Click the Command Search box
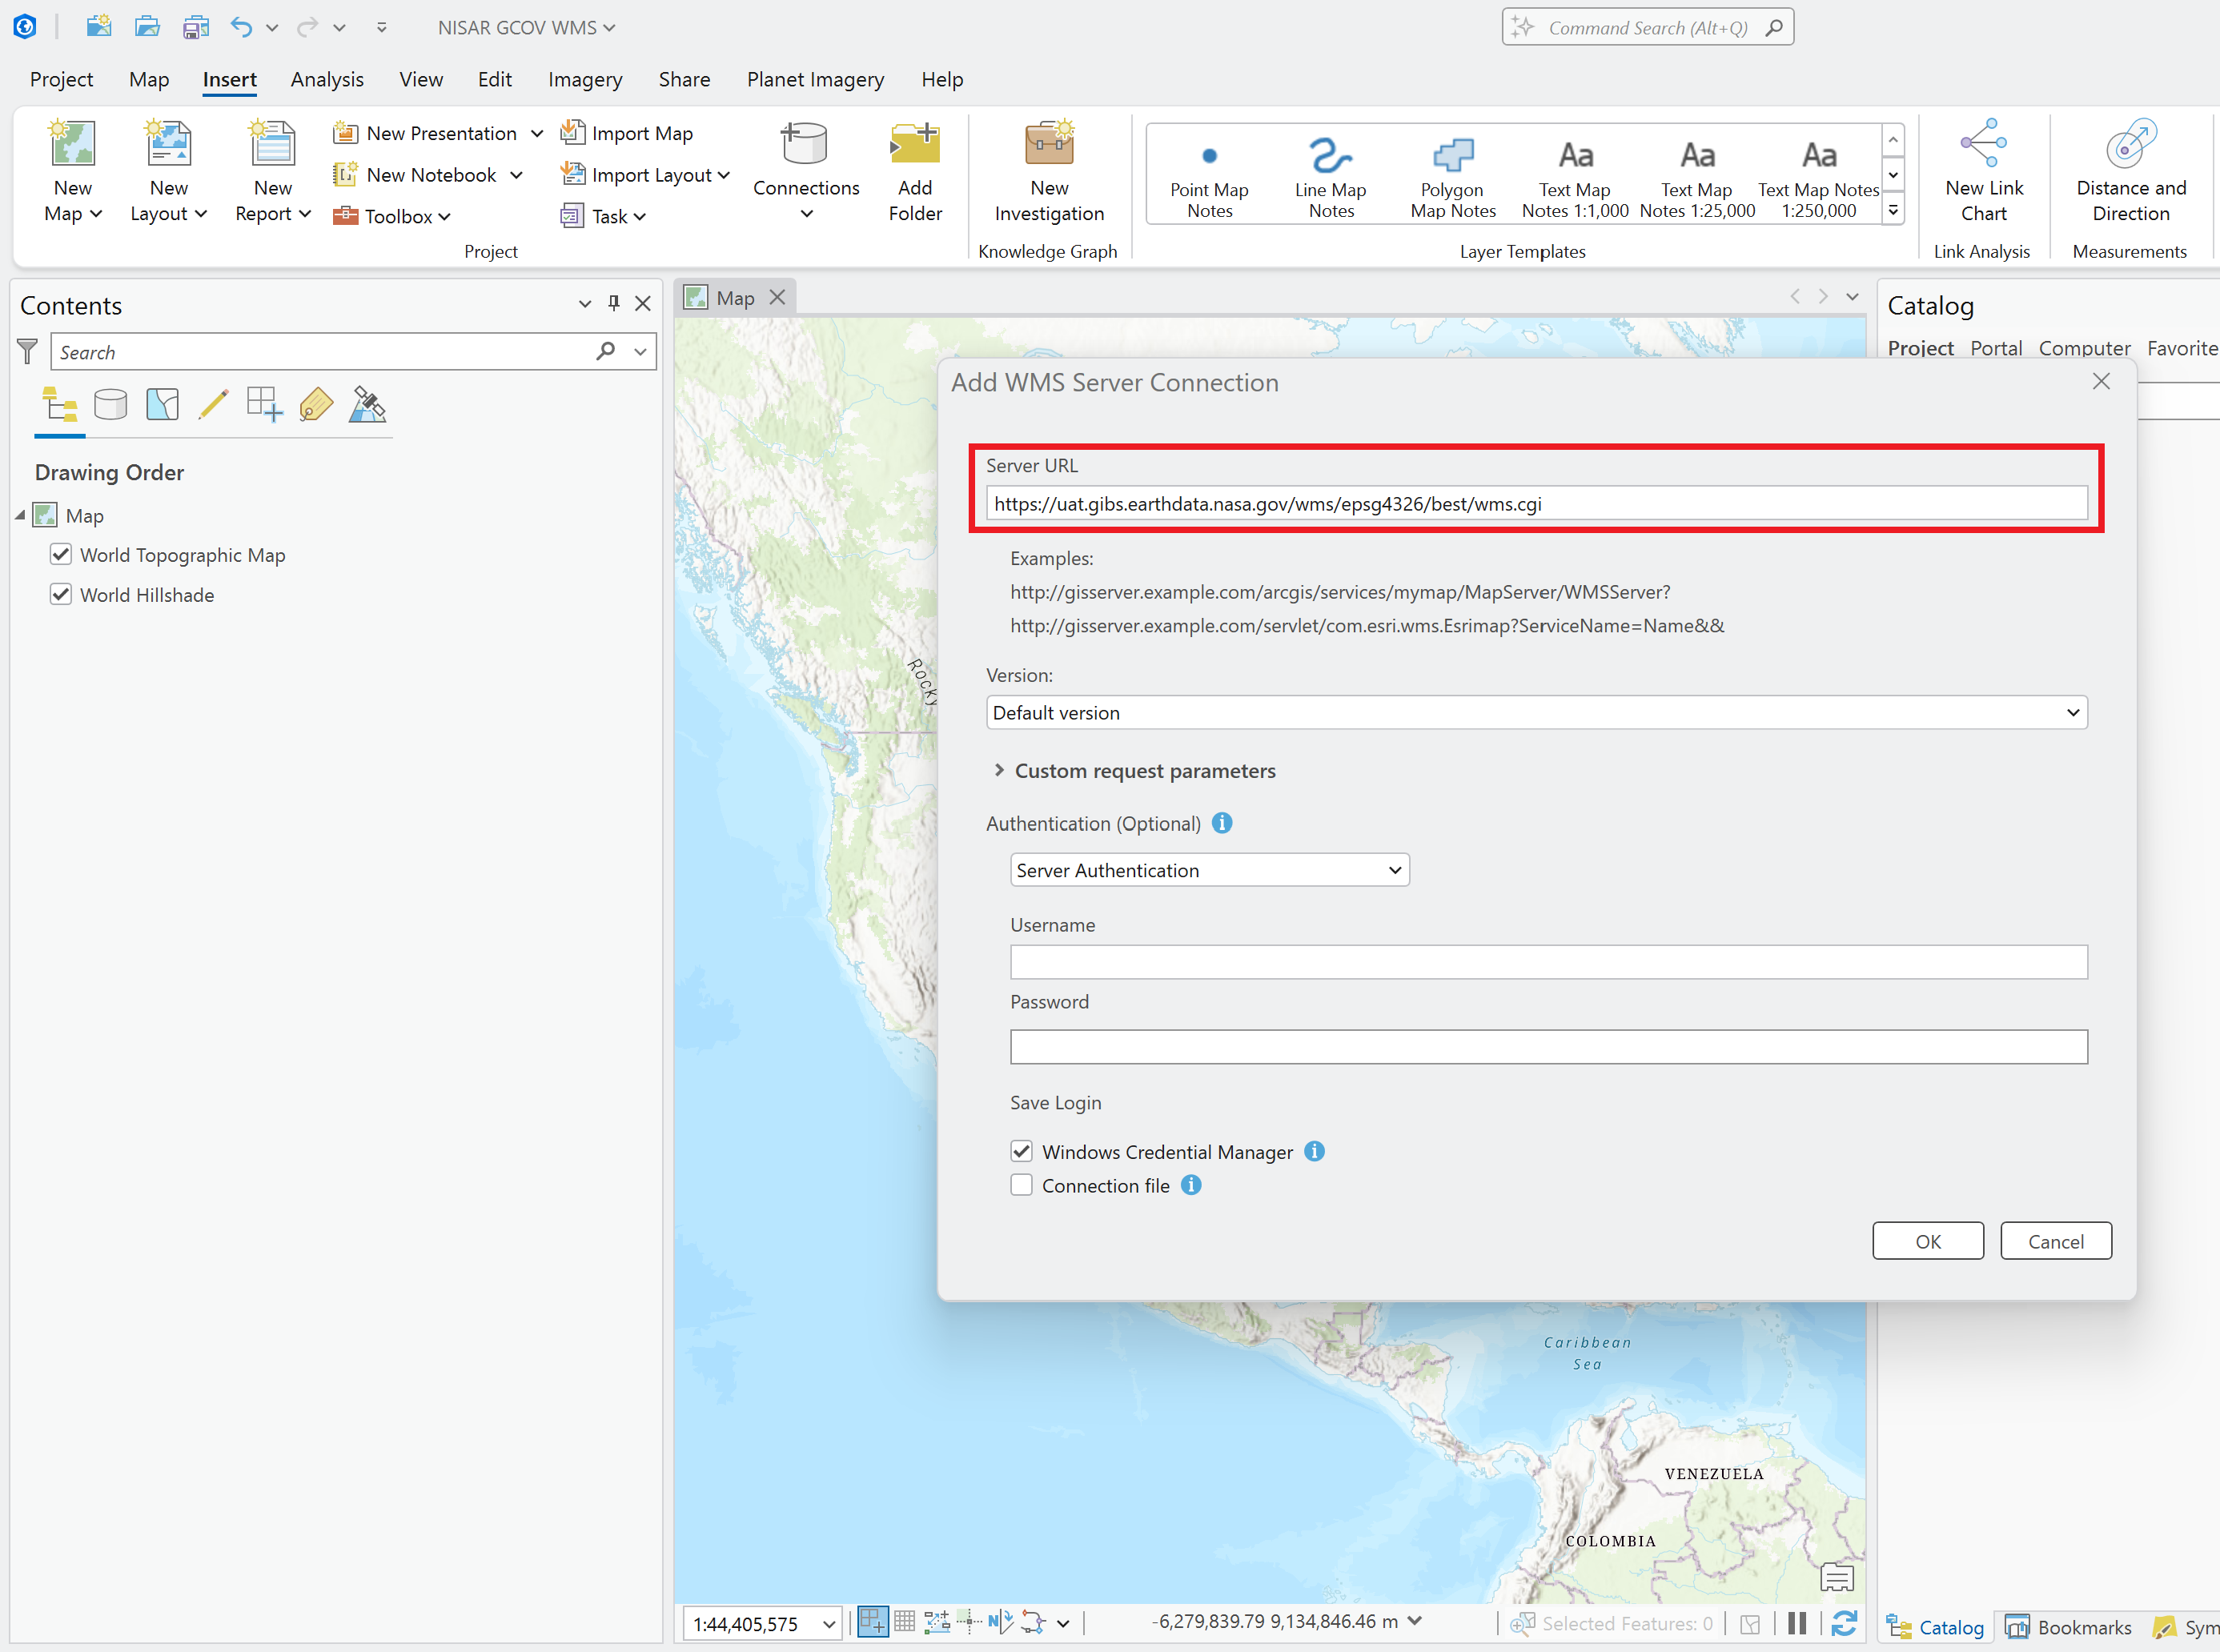The image size is (2220, 1652). [1648, 27]
